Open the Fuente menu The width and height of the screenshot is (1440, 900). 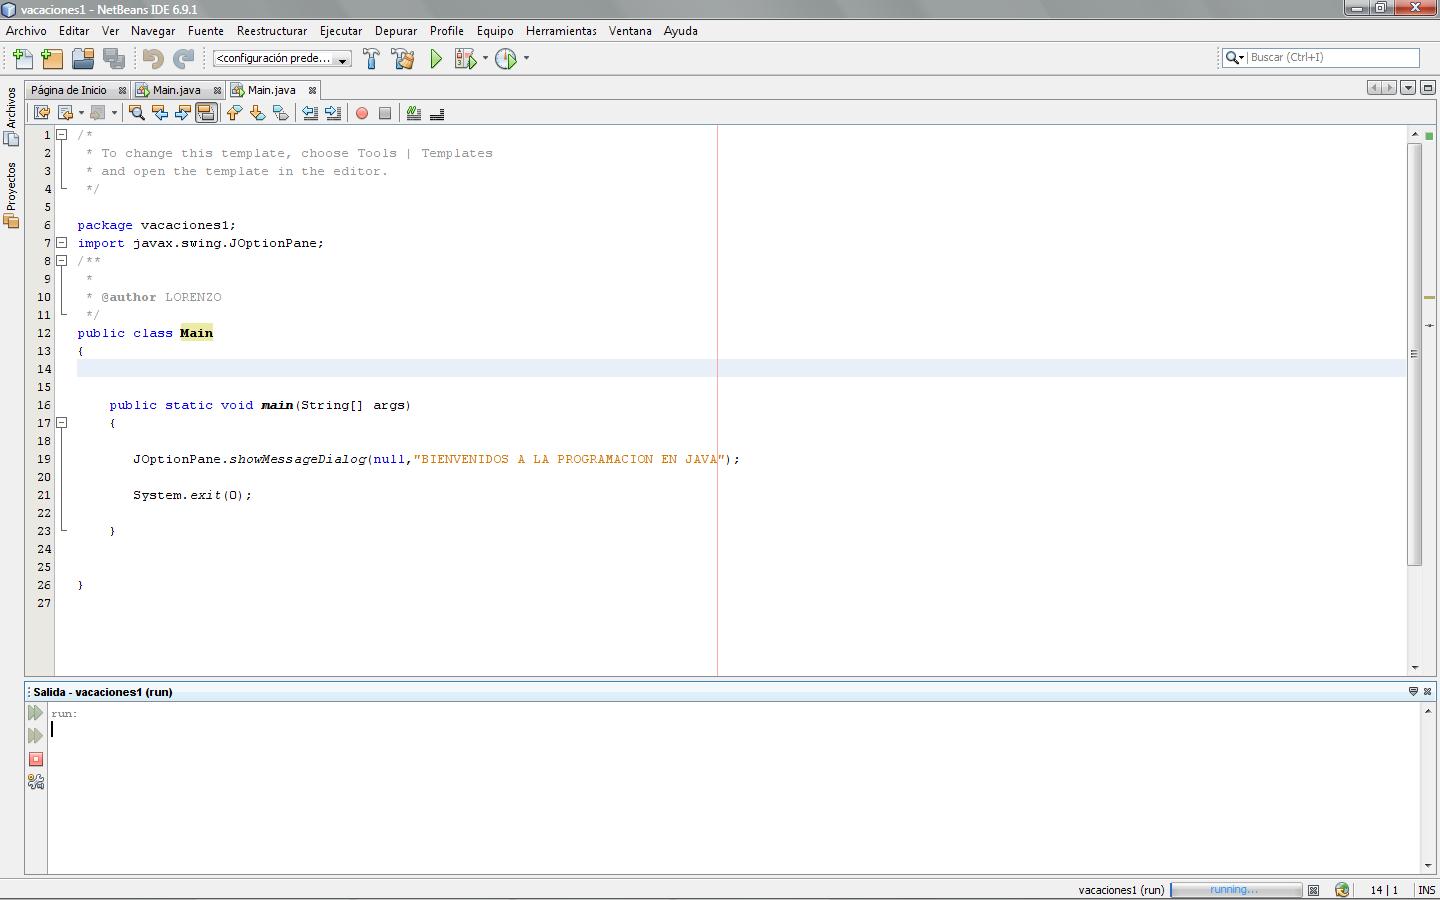tap(206, 31)
